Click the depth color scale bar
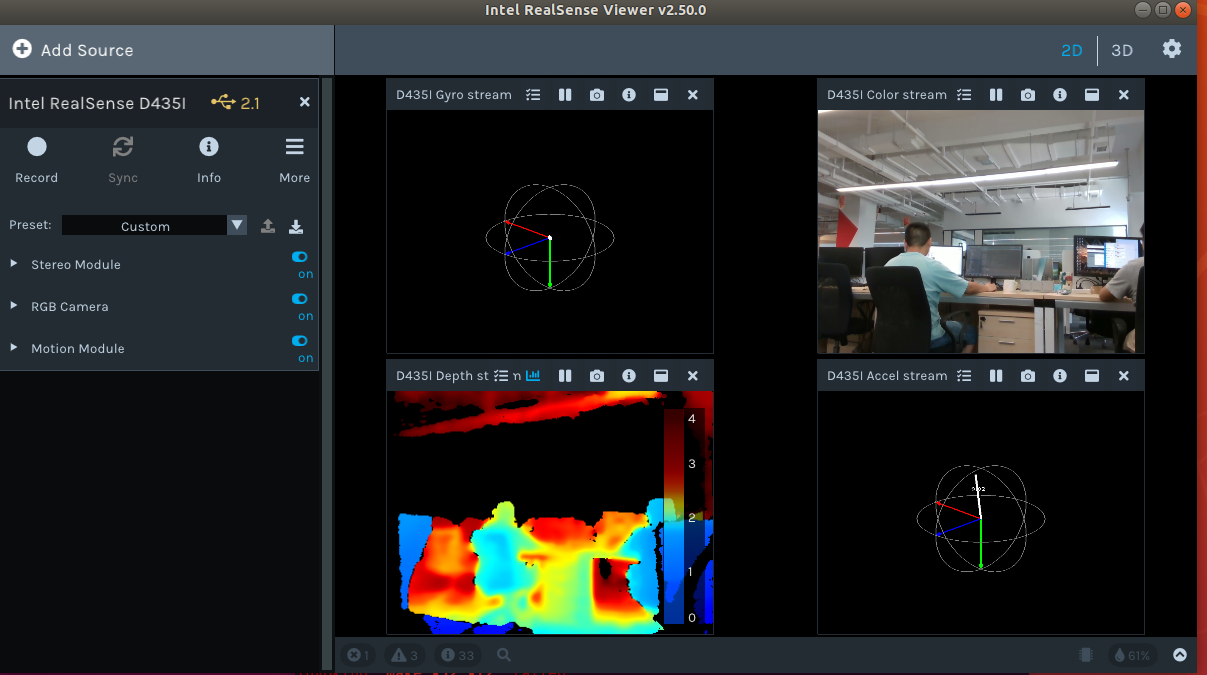This screenshot has height=675, width=1207. [x=674, y=516]
